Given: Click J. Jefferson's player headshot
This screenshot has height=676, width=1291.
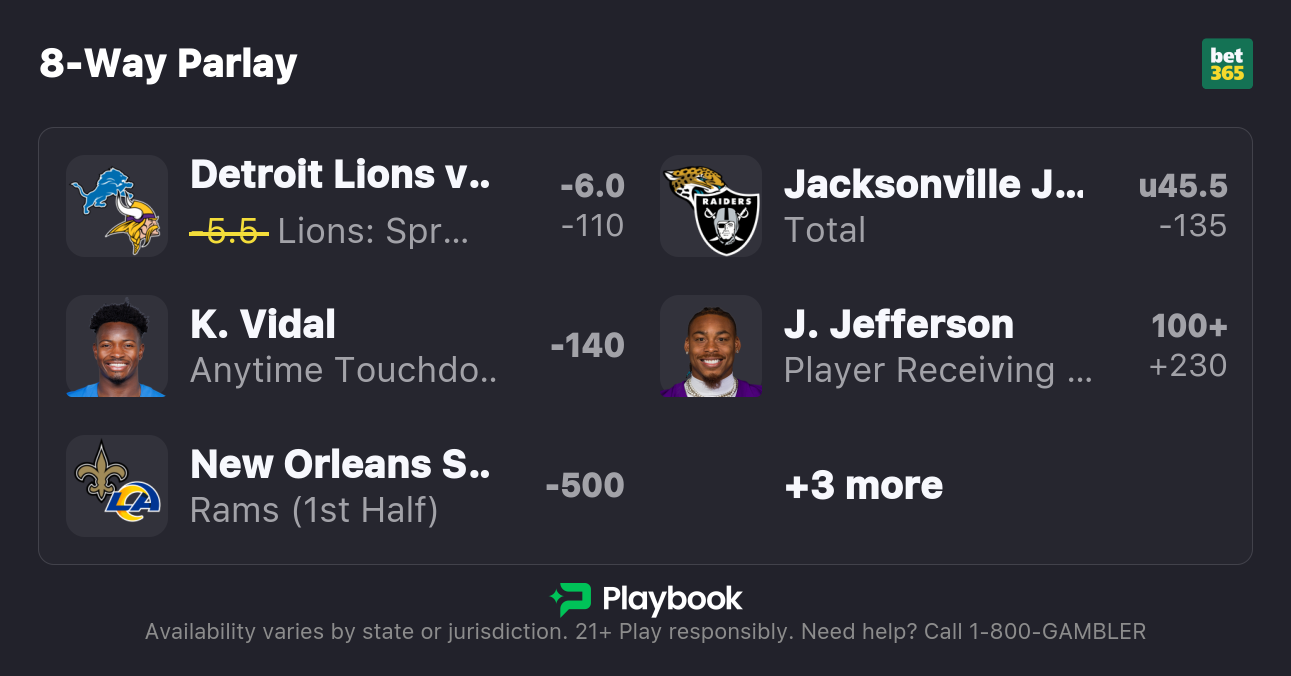Looking at the screenshot, I should (711, 346).
